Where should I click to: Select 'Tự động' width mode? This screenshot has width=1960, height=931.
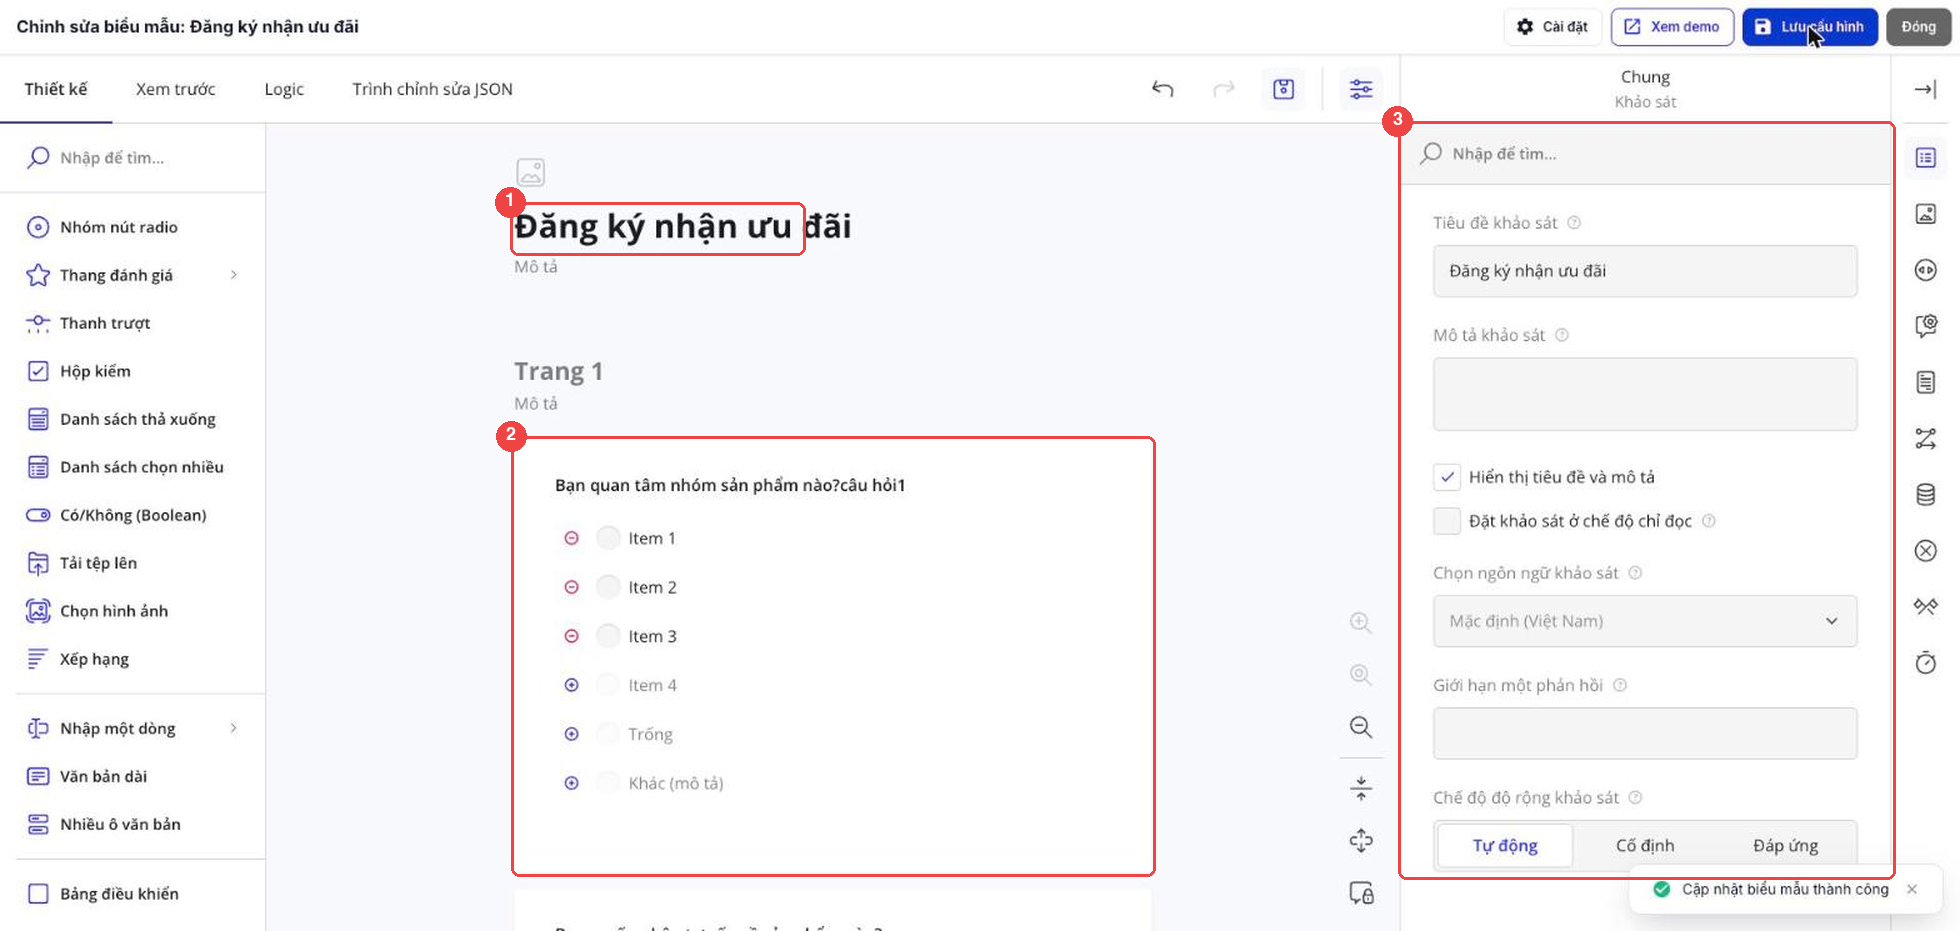click(x=1505, y=845)
